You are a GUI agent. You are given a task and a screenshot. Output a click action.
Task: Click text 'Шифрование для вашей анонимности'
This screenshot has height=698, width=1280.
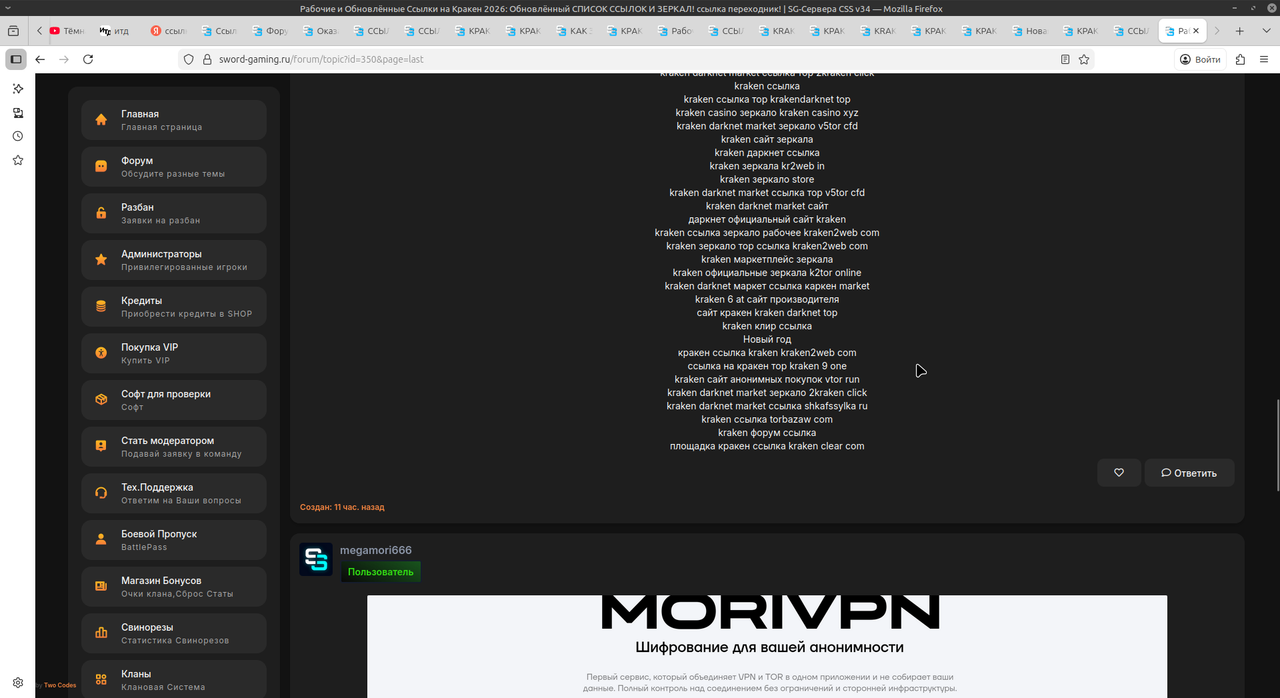(770, 647)
